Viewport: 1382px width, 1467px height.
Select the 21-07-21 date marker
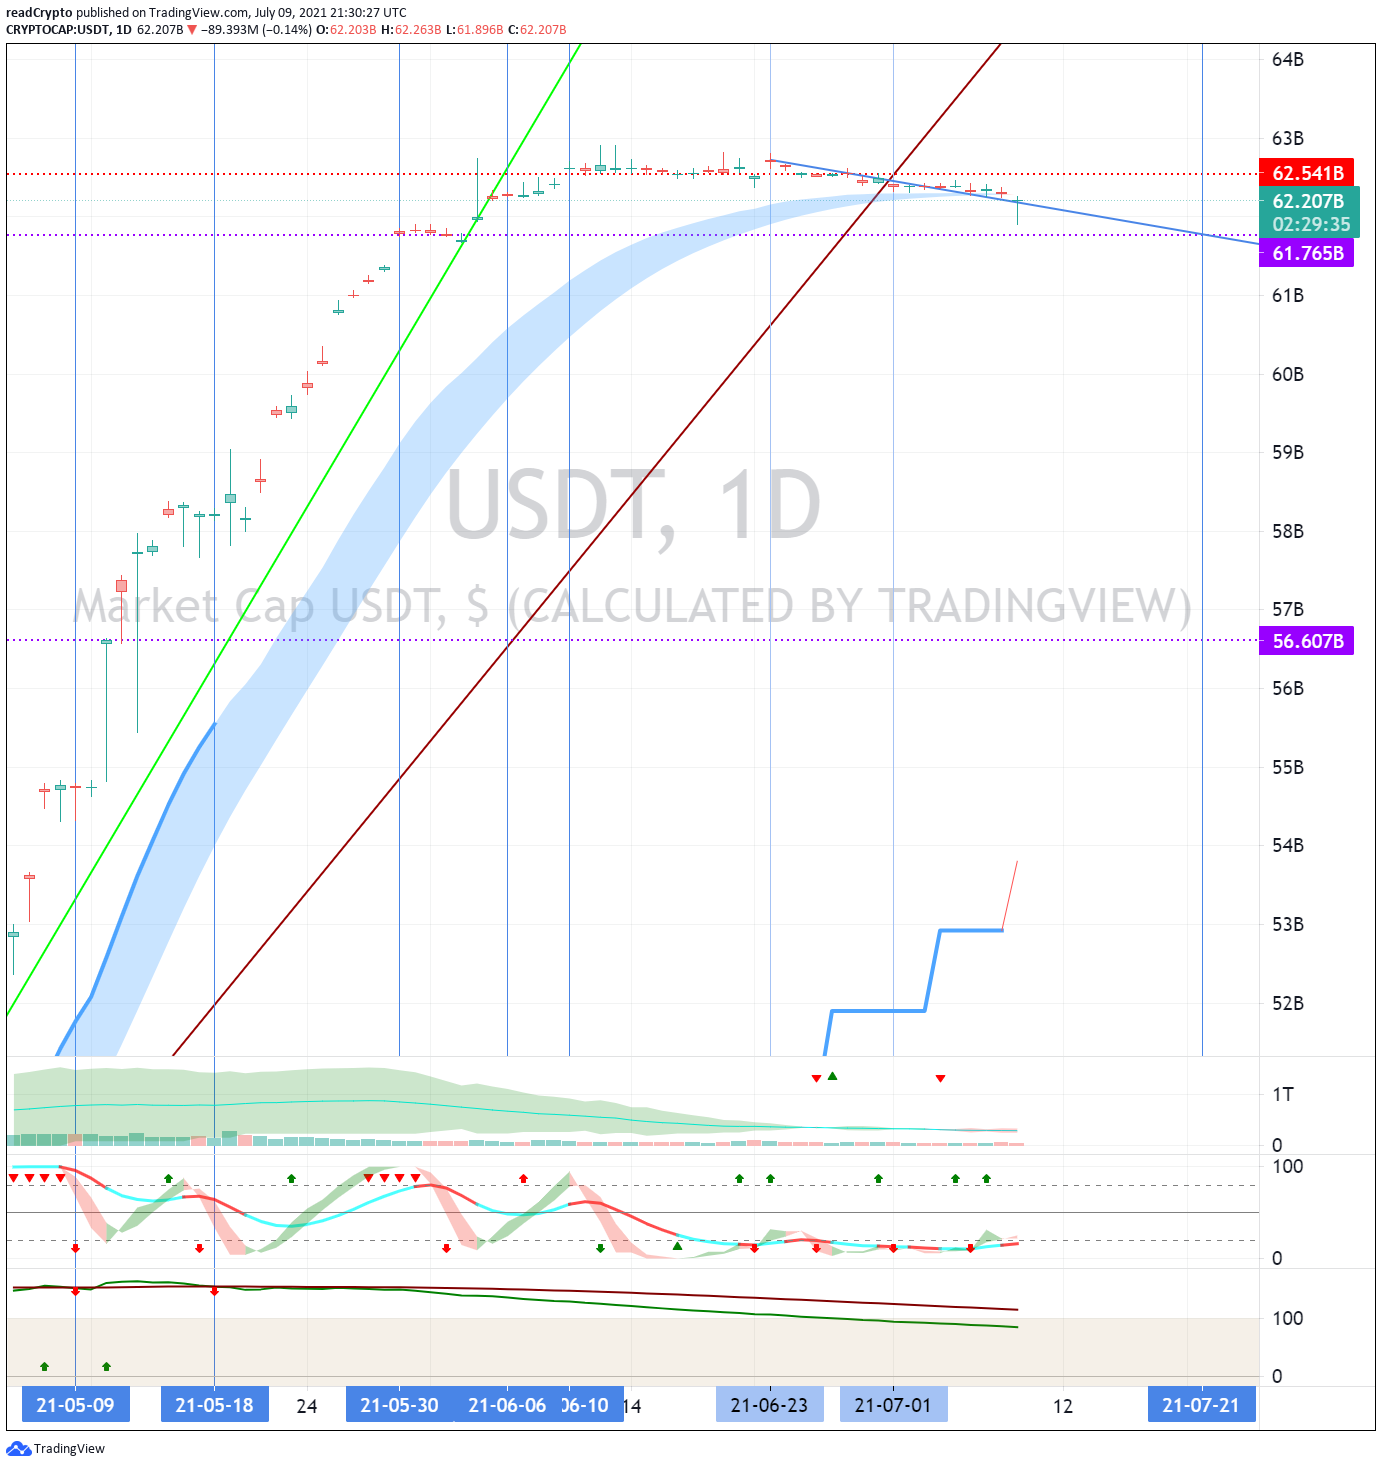coord(1201,1405)
